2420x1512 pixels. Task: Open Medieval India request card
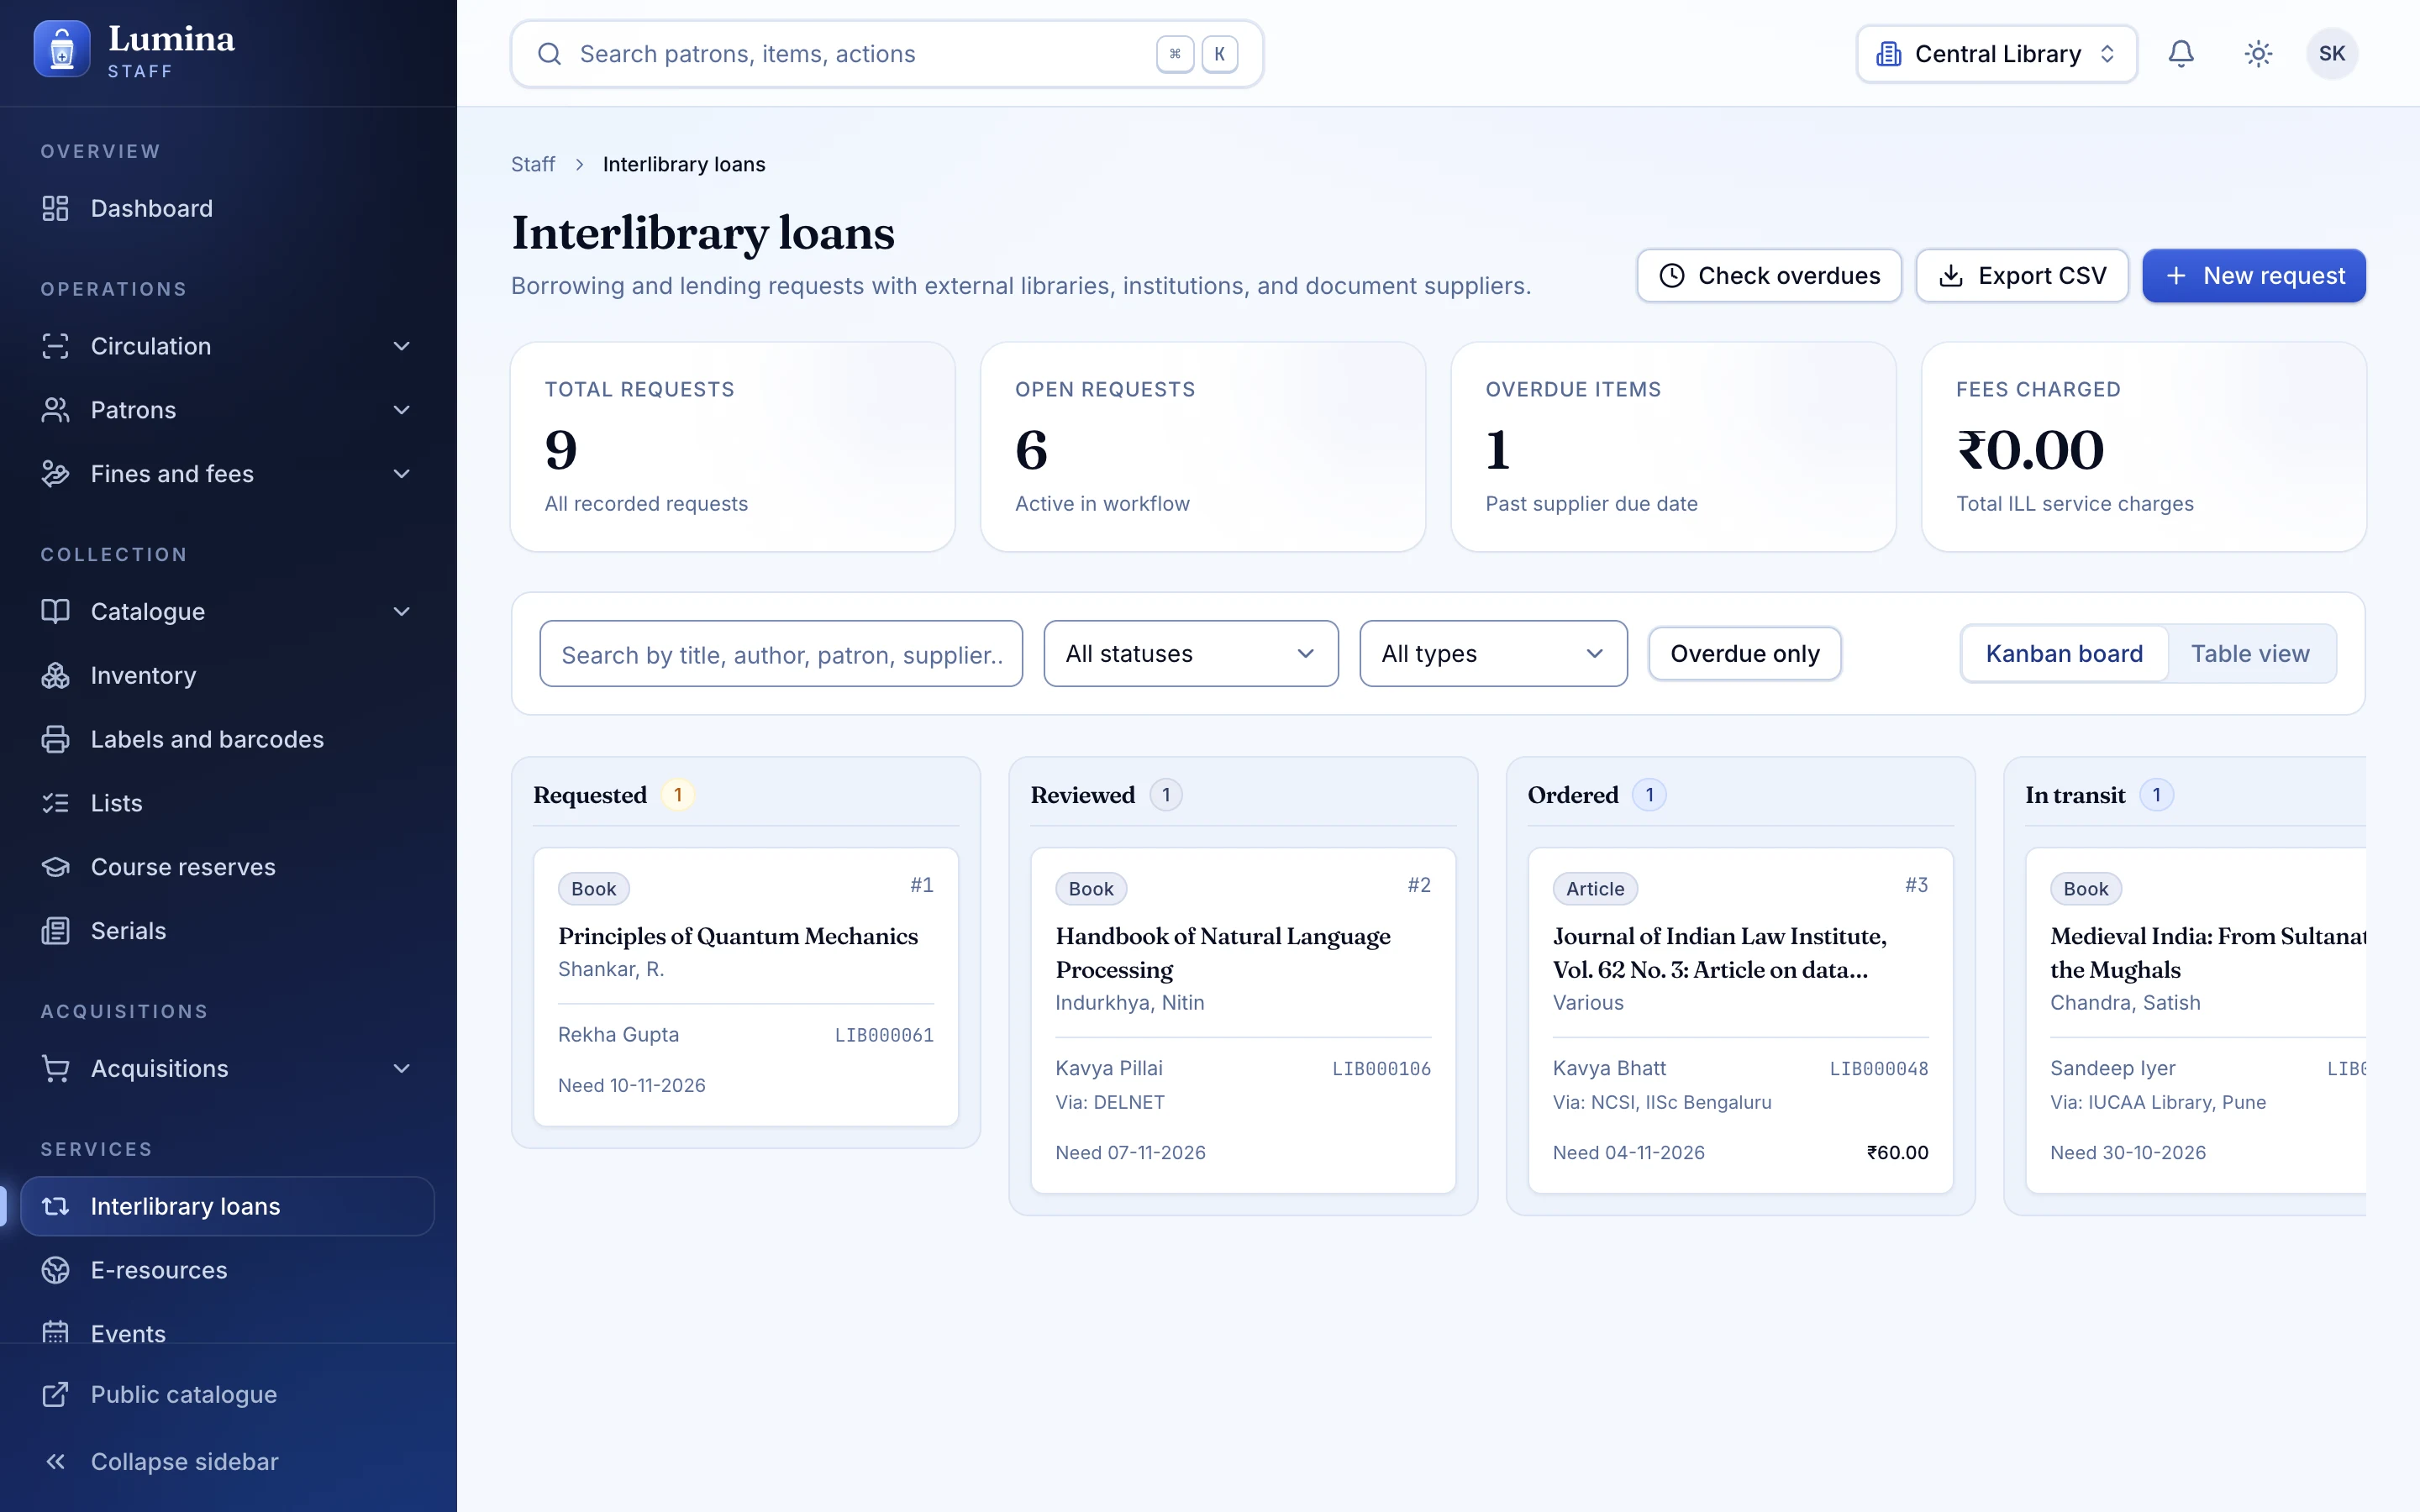pyautogui.click(x=2196, y=1020)
